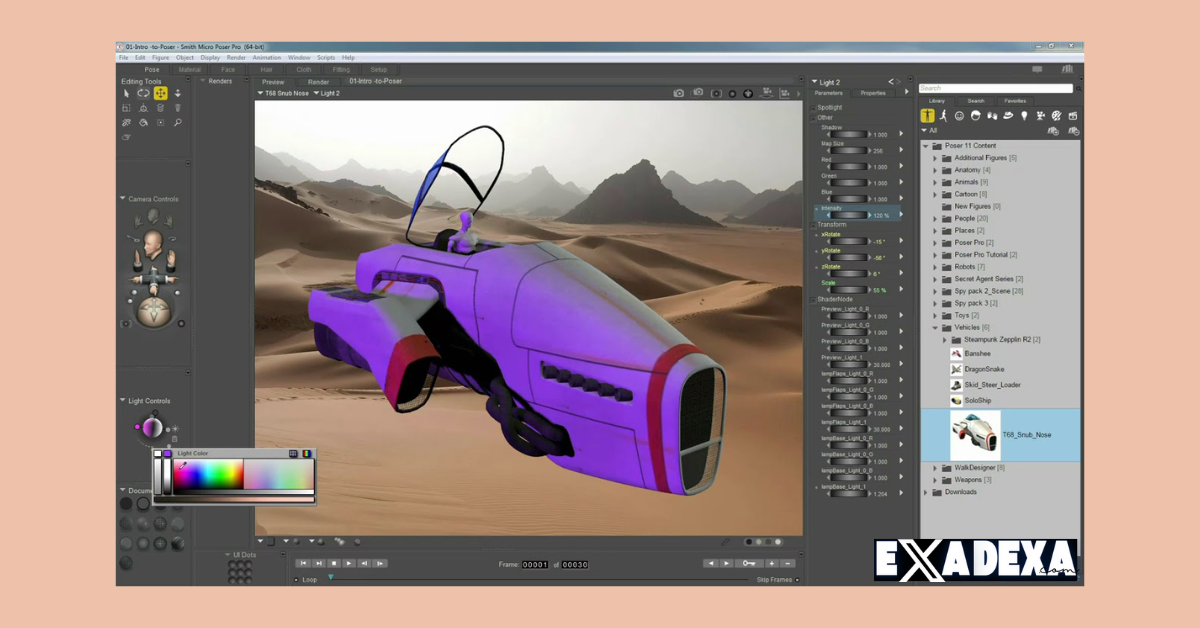1200x628 pixels.
Task: Select the Lights bulb icon in Library
Action: click(x=1025, y=115)
